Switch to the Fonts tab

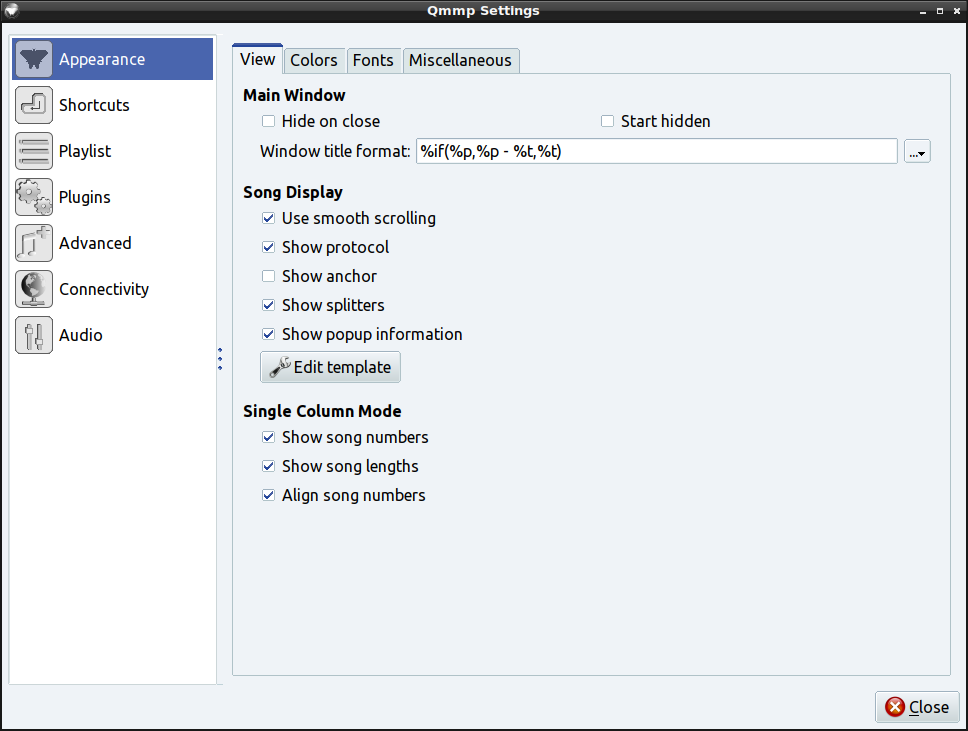coord(373,60)
